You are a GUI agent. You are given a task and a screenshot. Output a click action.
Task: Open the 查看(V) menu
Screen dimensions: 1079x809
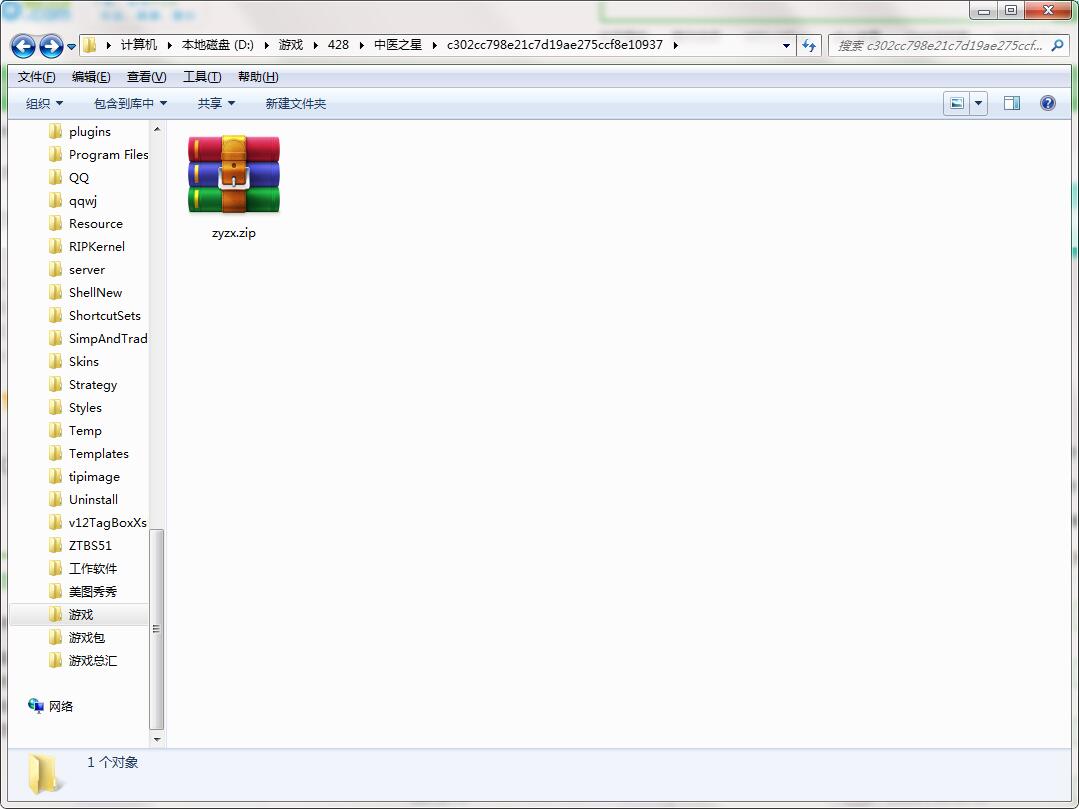click(147, 76)
